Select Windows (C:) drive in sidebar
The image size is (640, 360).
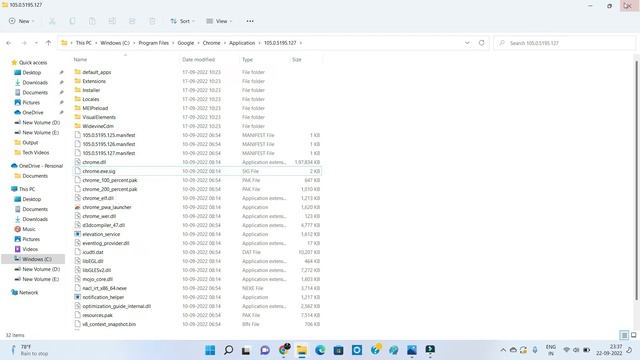tap(33, 259)
